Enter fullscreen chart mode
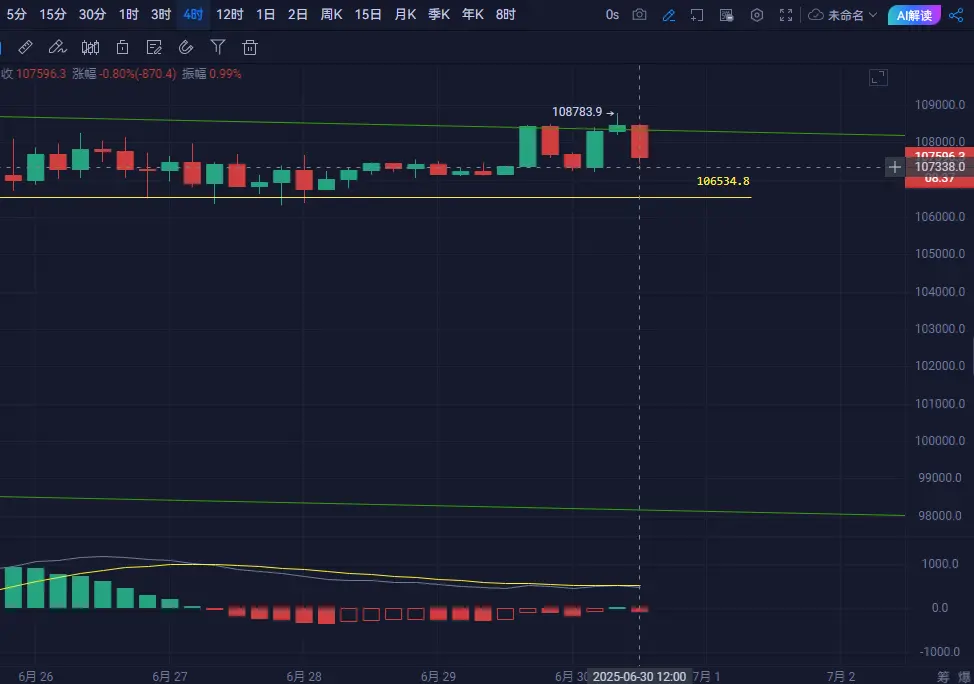974x684 pixels. tap(786, 16)
